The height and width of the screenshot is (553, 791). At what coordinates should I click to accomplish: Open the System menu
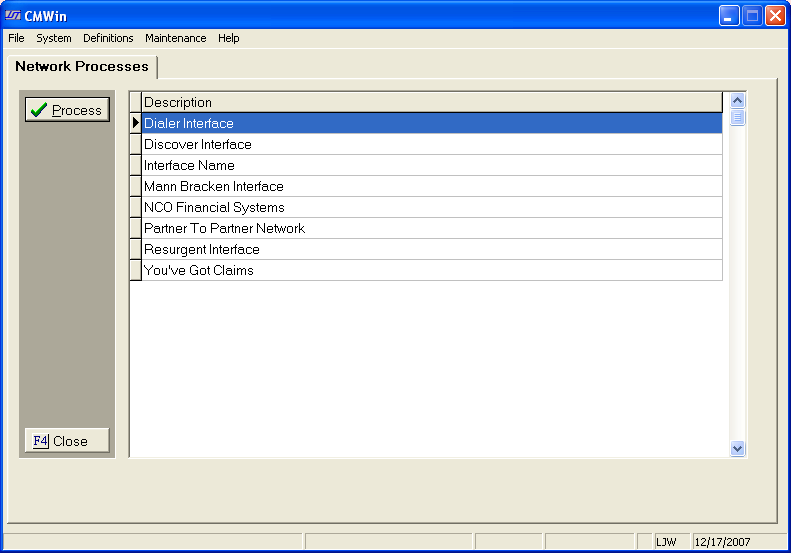coord(54,38)
